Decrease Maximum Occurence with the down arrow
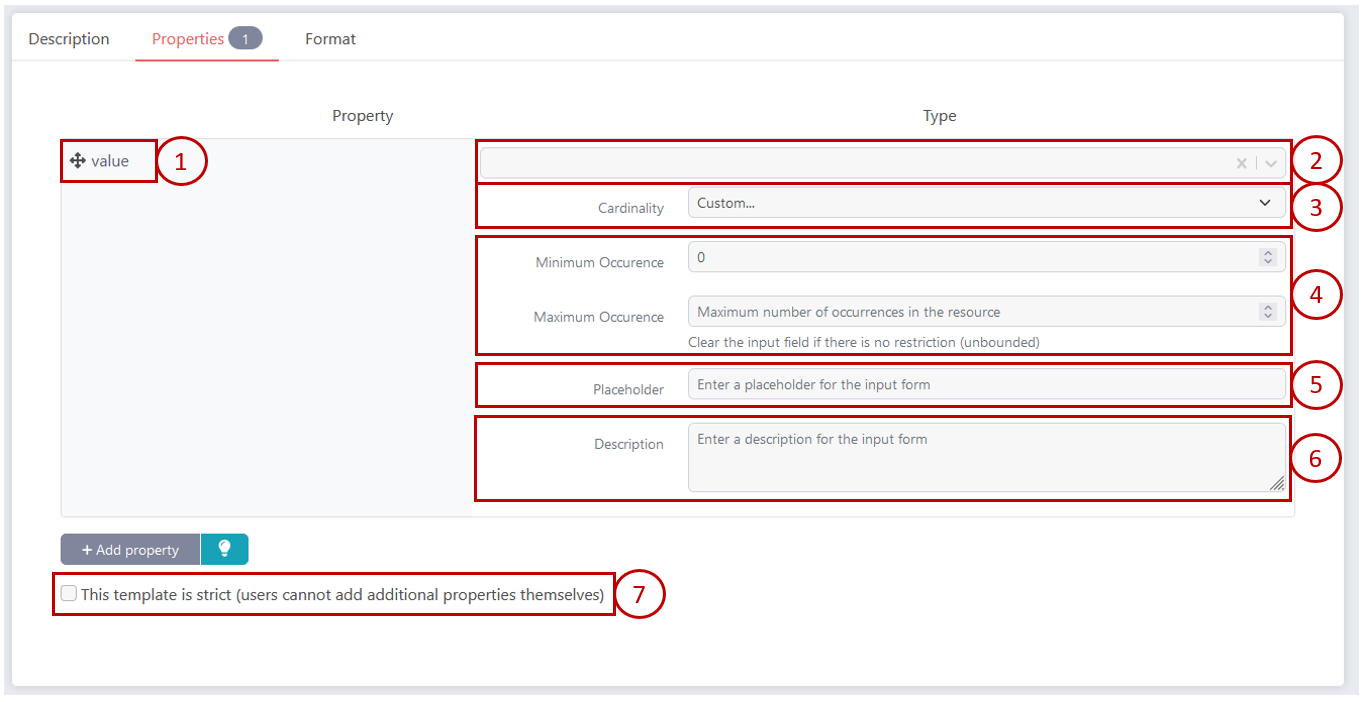The image size is (1364, 702). coord(1268,316)
